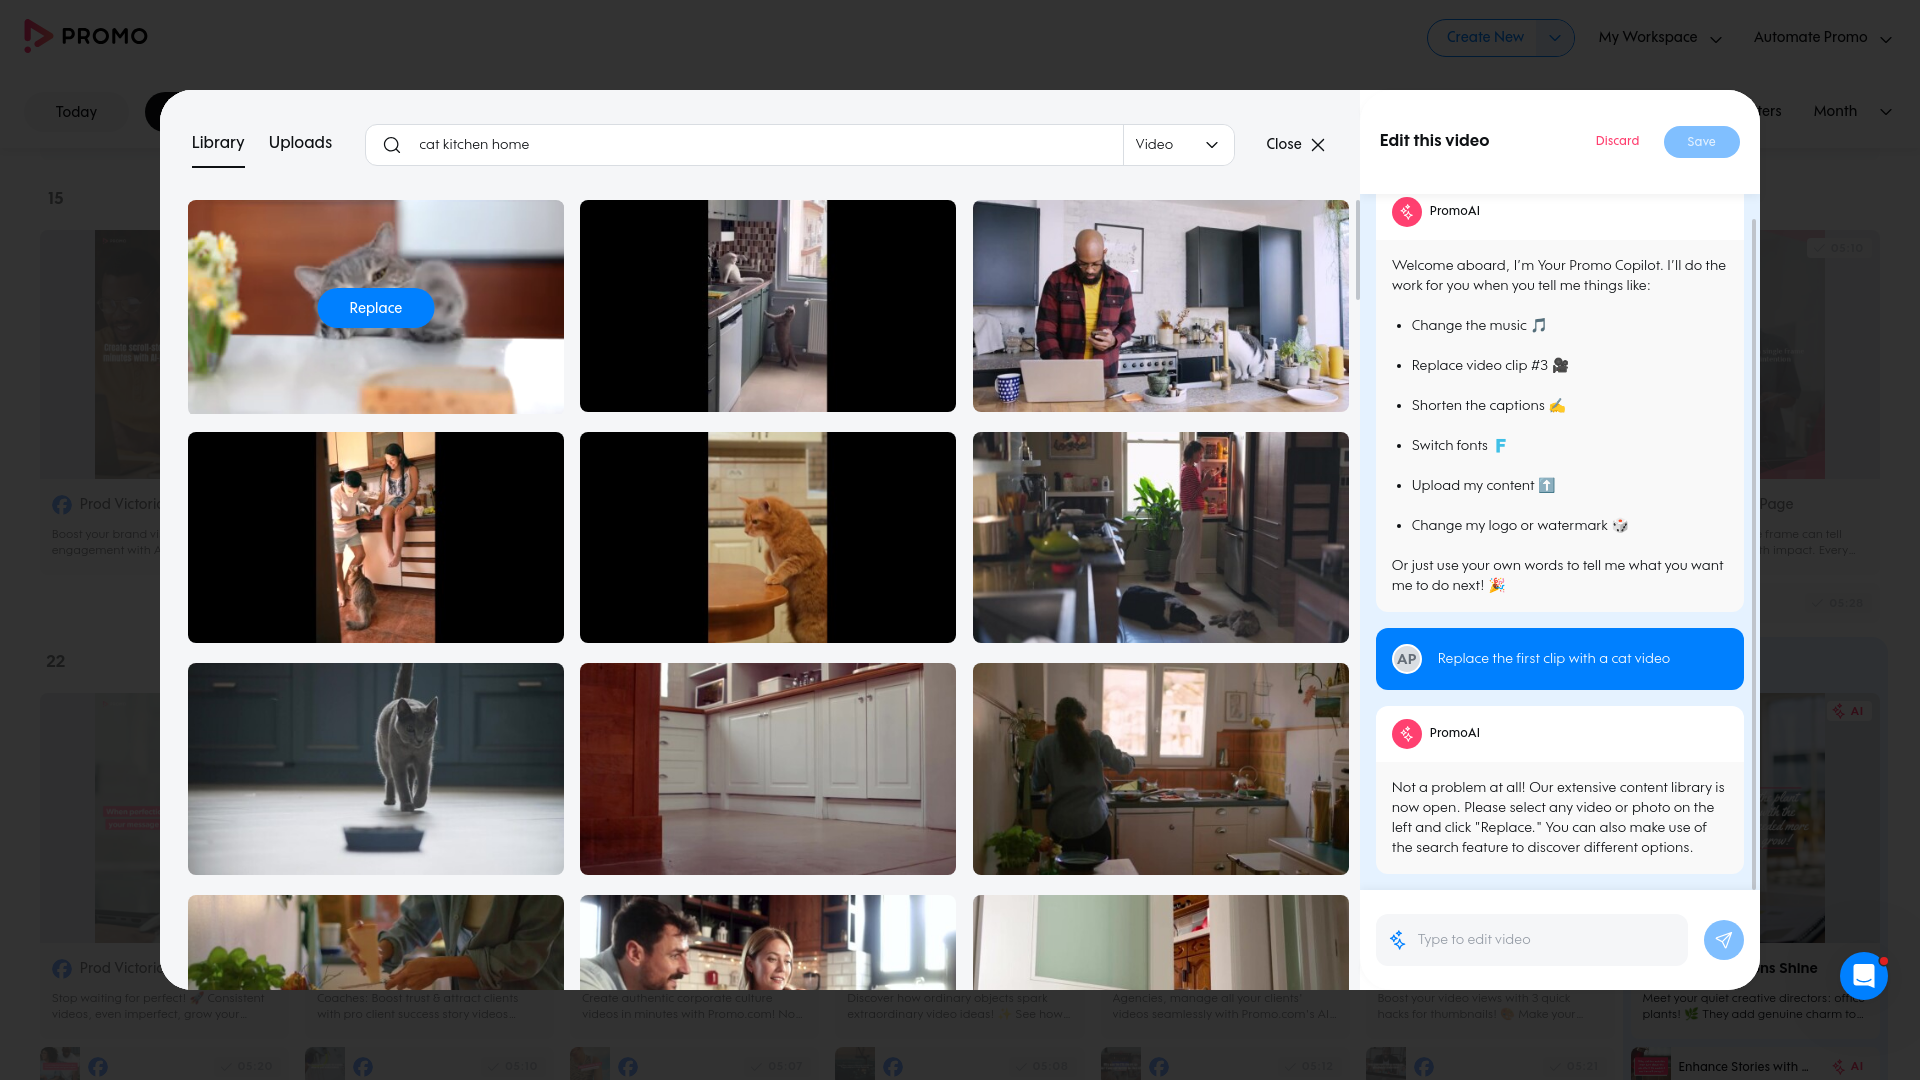This screenshot has height=1080, width=1920.
Task: Select the orange cat at table clip
Action: pos(768,538)
